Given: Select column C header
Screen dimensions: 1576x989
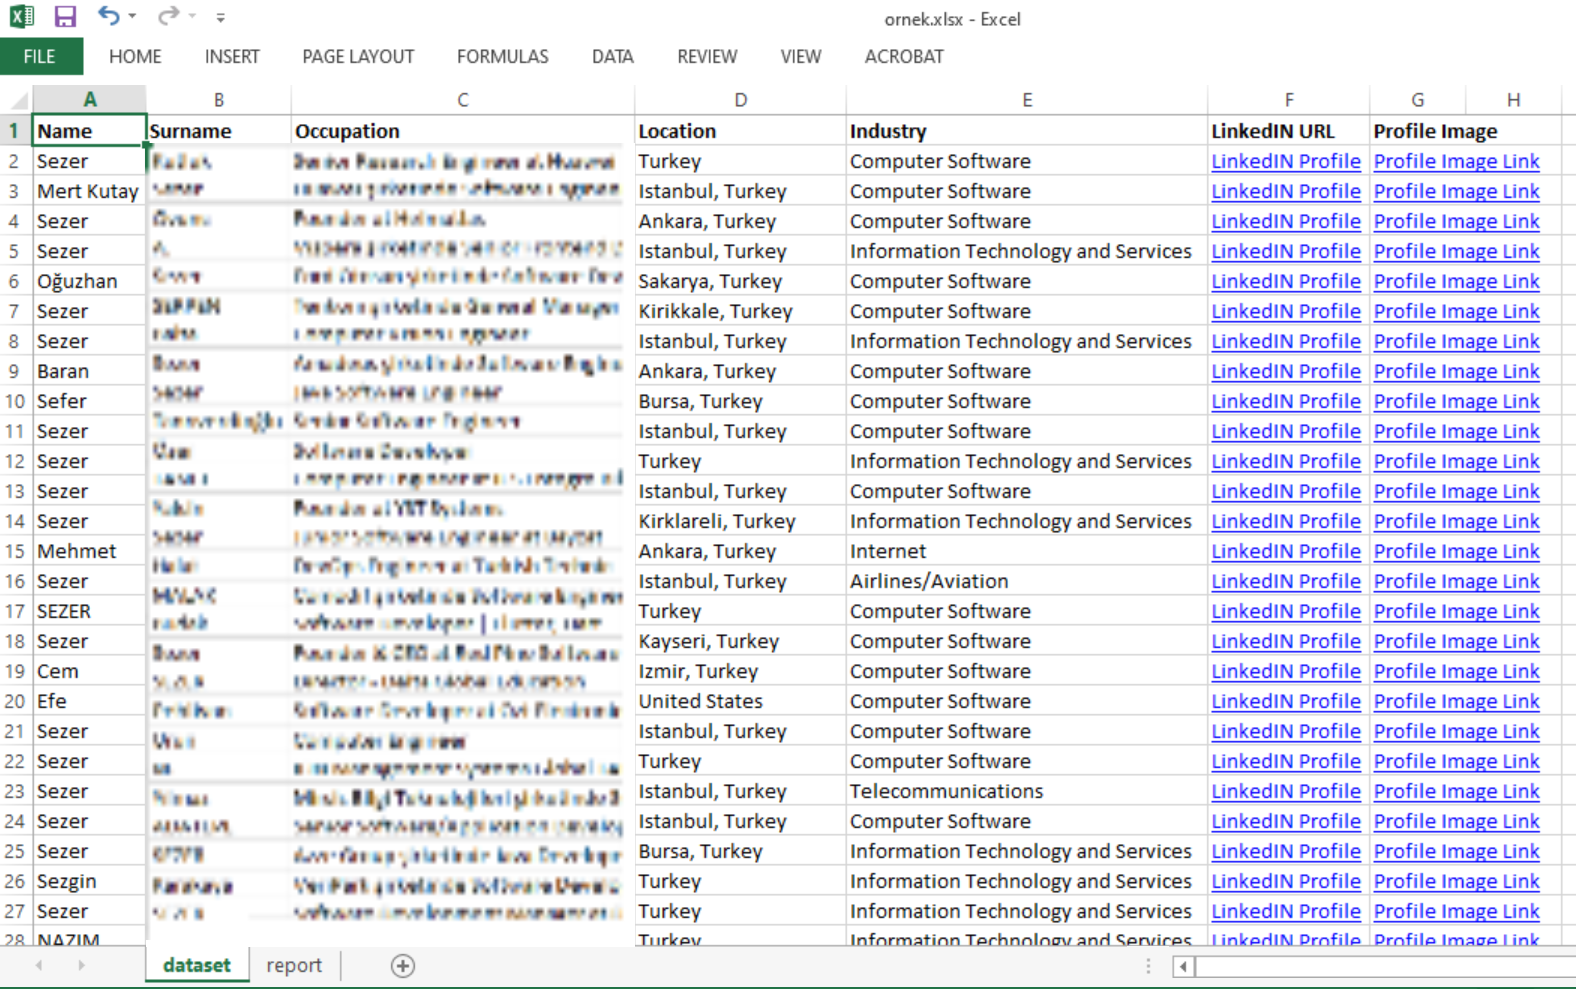Looking at the screenshot, I should (x=462, y=100).
